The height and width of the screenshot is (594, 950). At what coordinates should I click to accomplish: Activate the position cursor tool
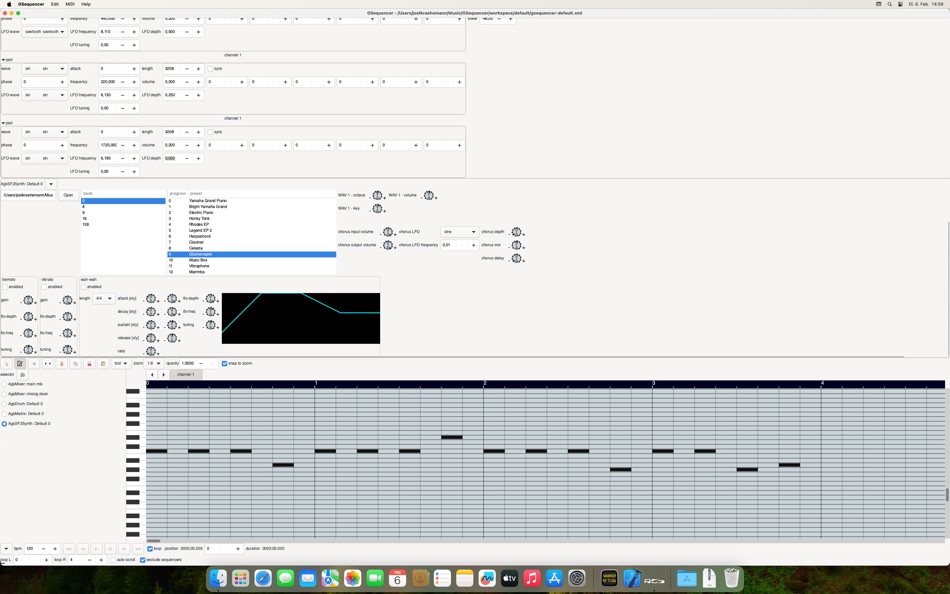[x=6, y=363]
